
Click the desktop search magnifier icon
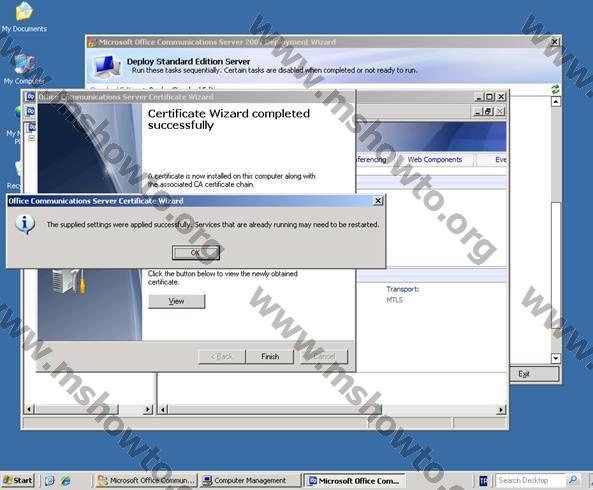[573, 480]
